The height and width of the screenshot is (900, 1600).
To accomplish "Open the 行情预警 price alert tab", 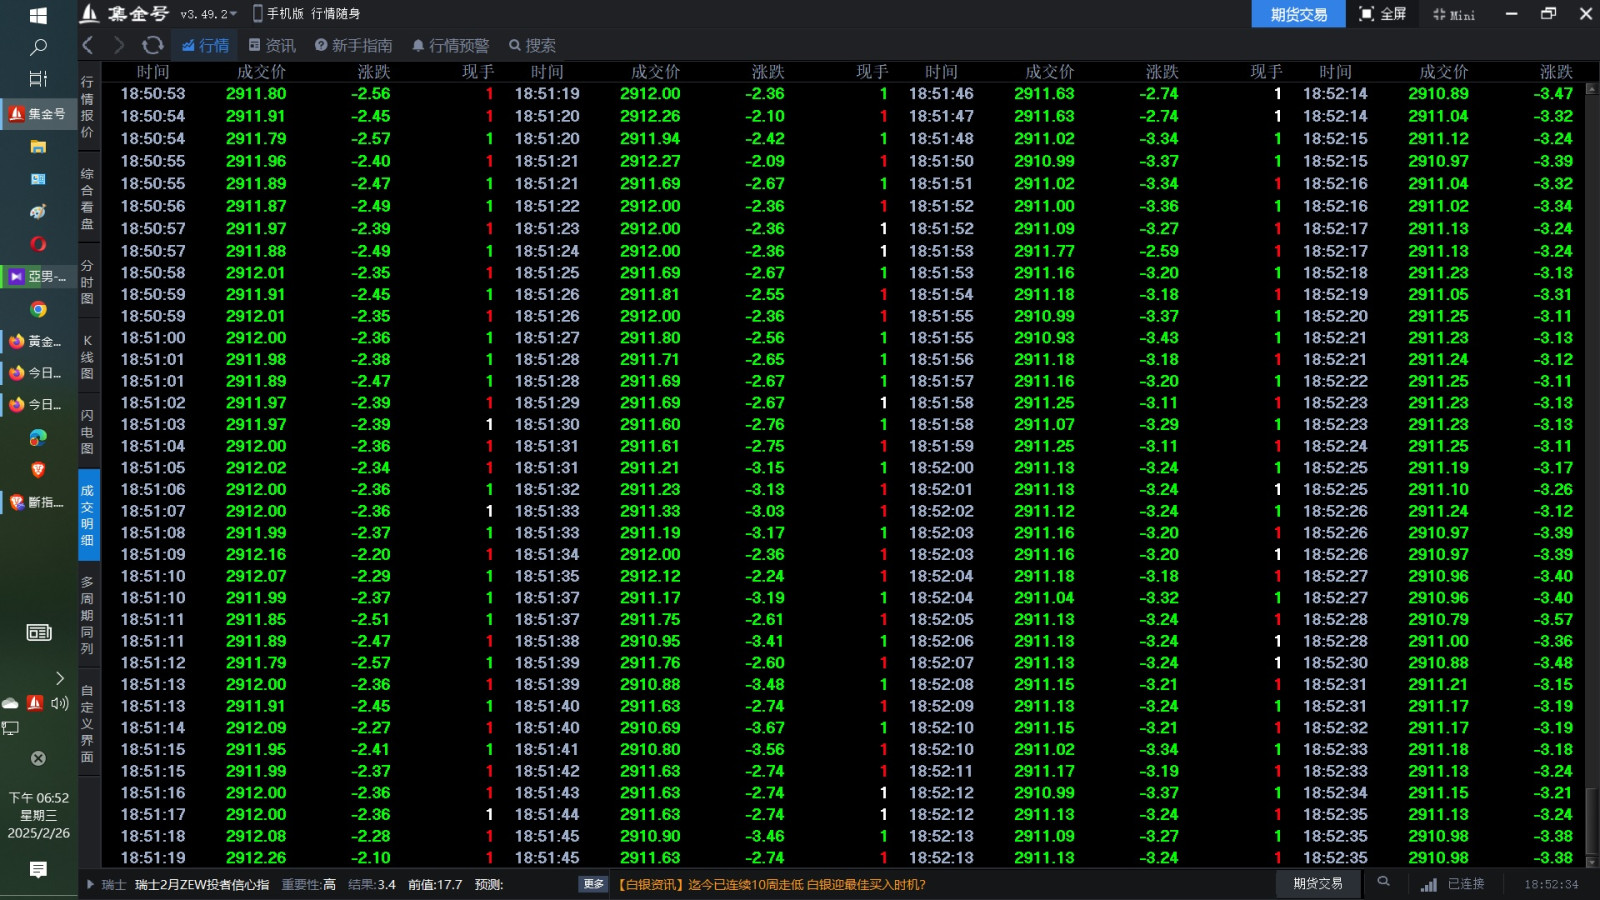I will tap(451, 45).
